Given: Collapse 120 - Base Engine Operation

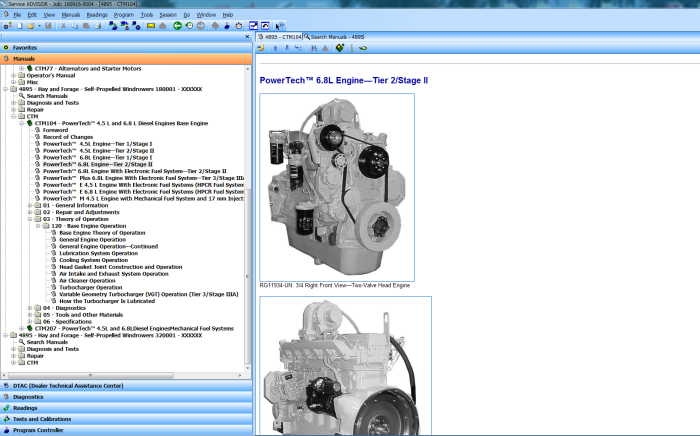Looking at the screenshot, I should [38, 226].
